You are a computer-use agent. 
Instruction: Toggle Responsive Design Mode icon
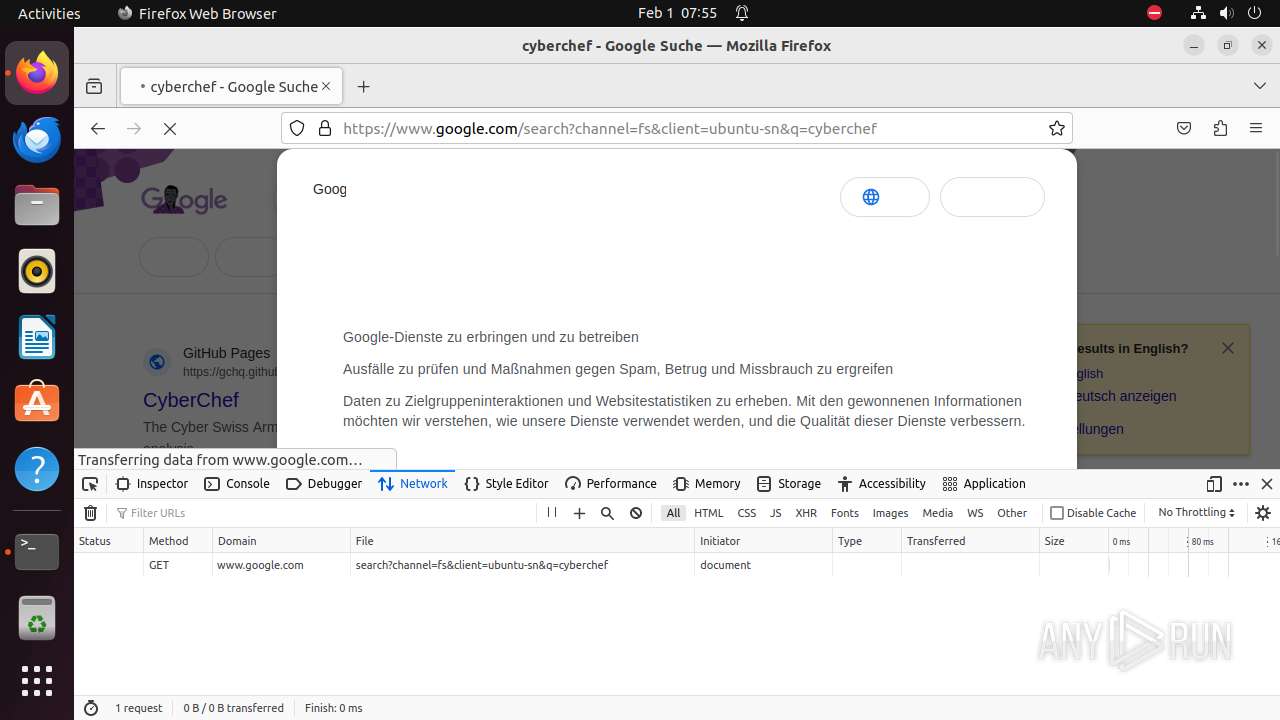1214,484
